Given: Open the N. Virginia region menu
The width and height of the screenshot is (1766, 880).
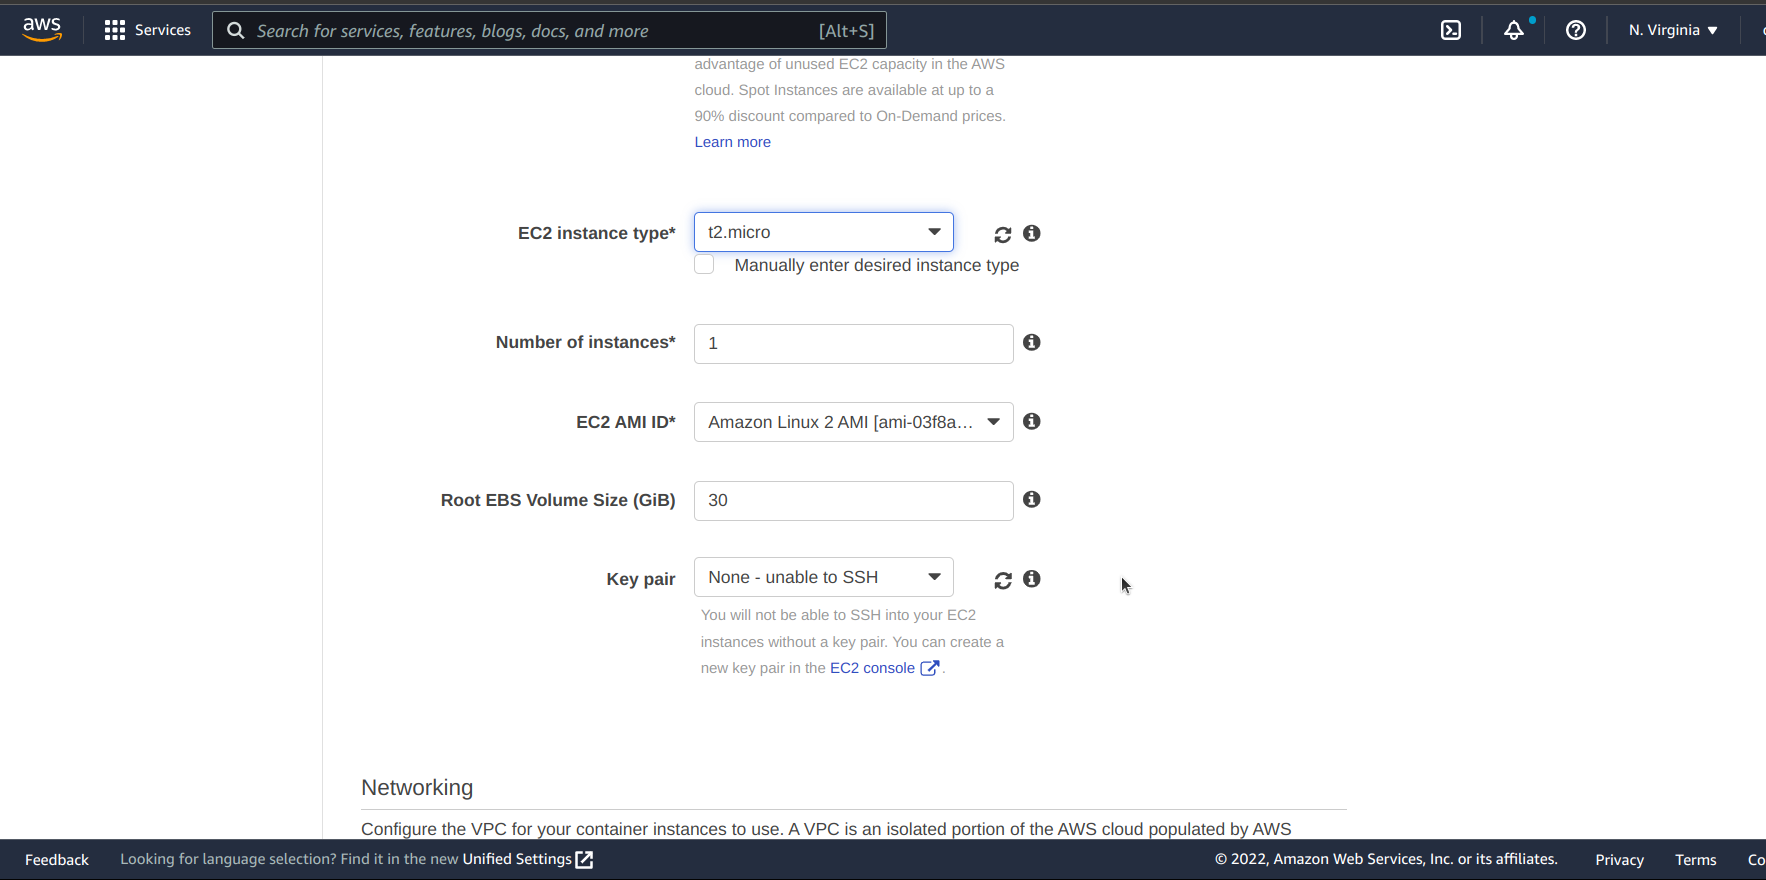Looking at the screenshot, I should click(x=1672, y=30).
